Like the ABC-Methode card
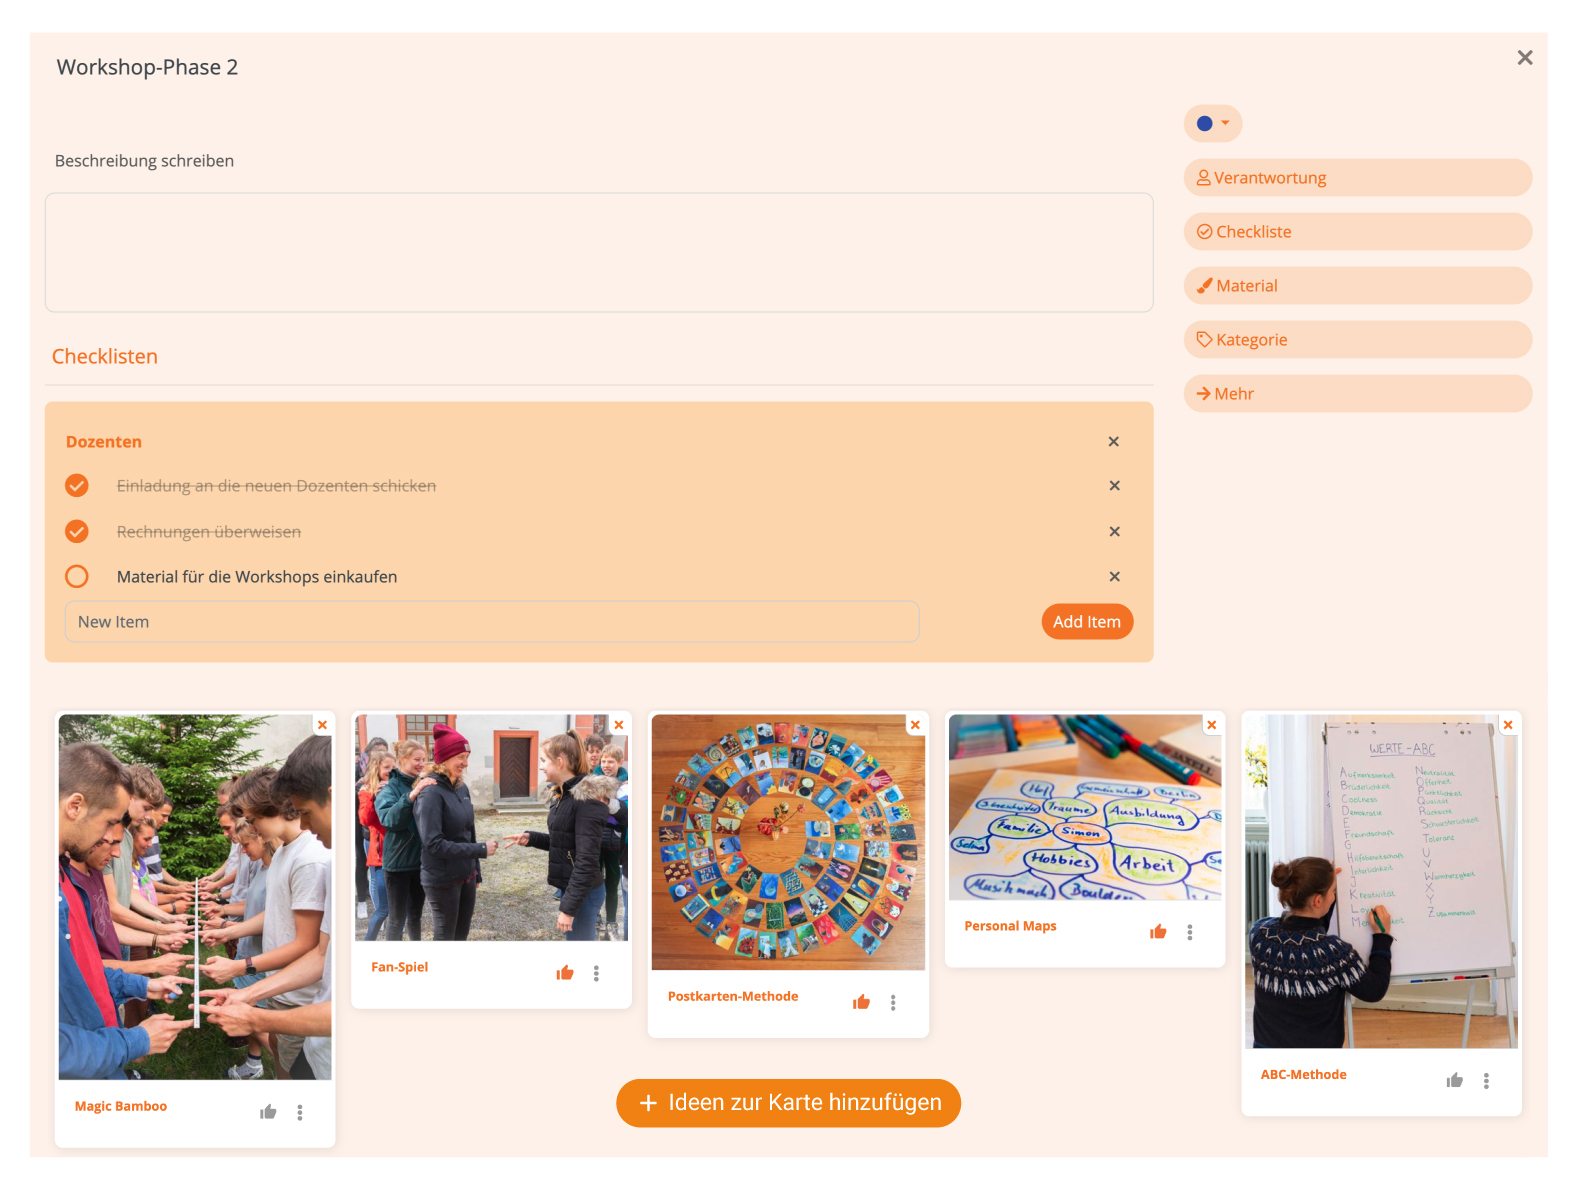This screenshot has height=1189, width=1577. [1454, 1080]
